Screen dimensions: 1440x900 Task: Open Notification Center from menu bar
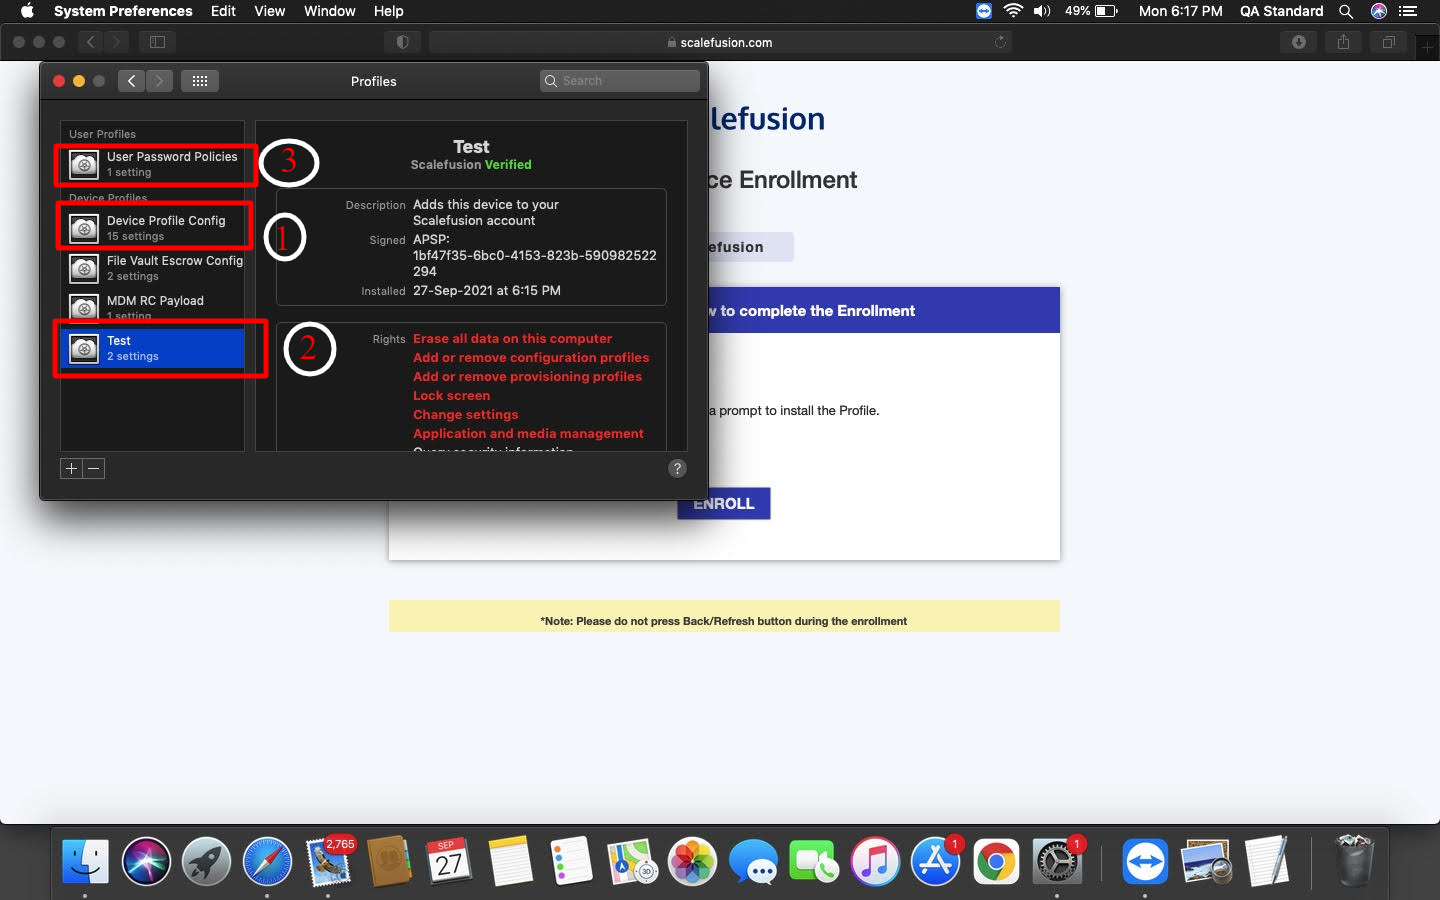point(1408,11)
